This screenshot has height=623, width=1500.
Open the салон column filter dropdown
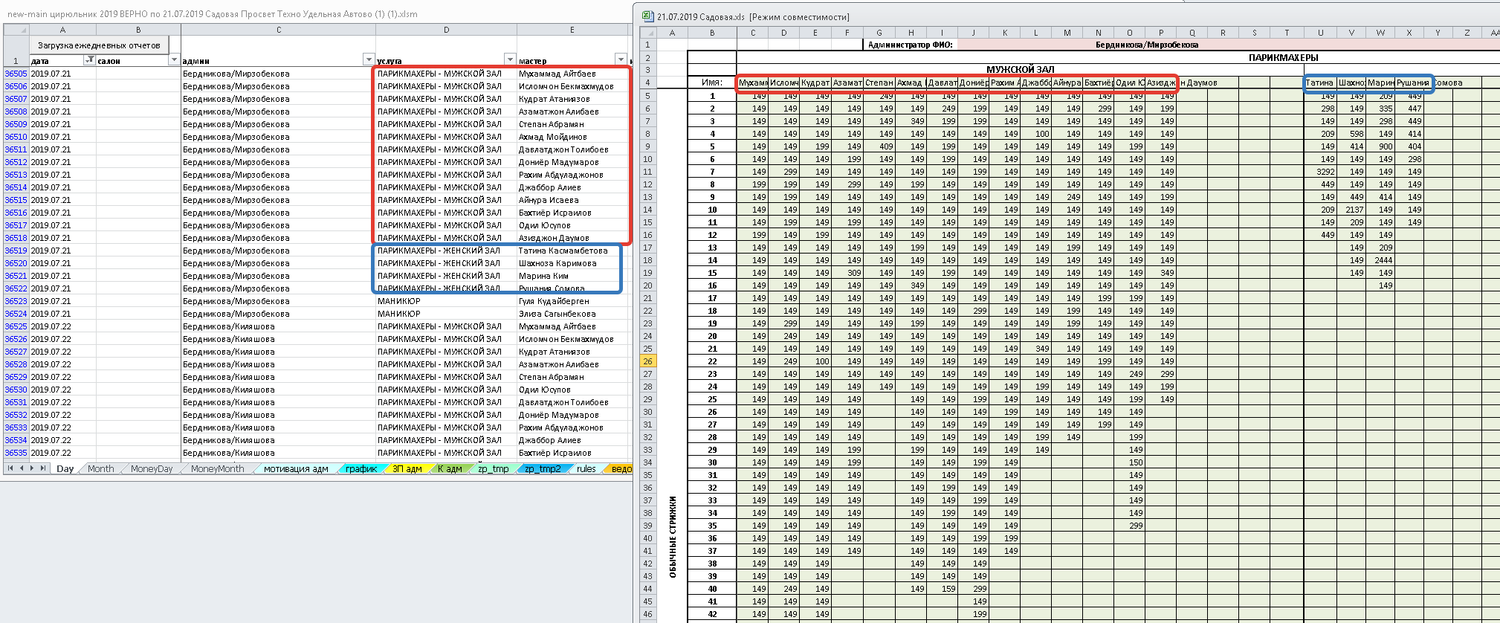pos(173,61)
